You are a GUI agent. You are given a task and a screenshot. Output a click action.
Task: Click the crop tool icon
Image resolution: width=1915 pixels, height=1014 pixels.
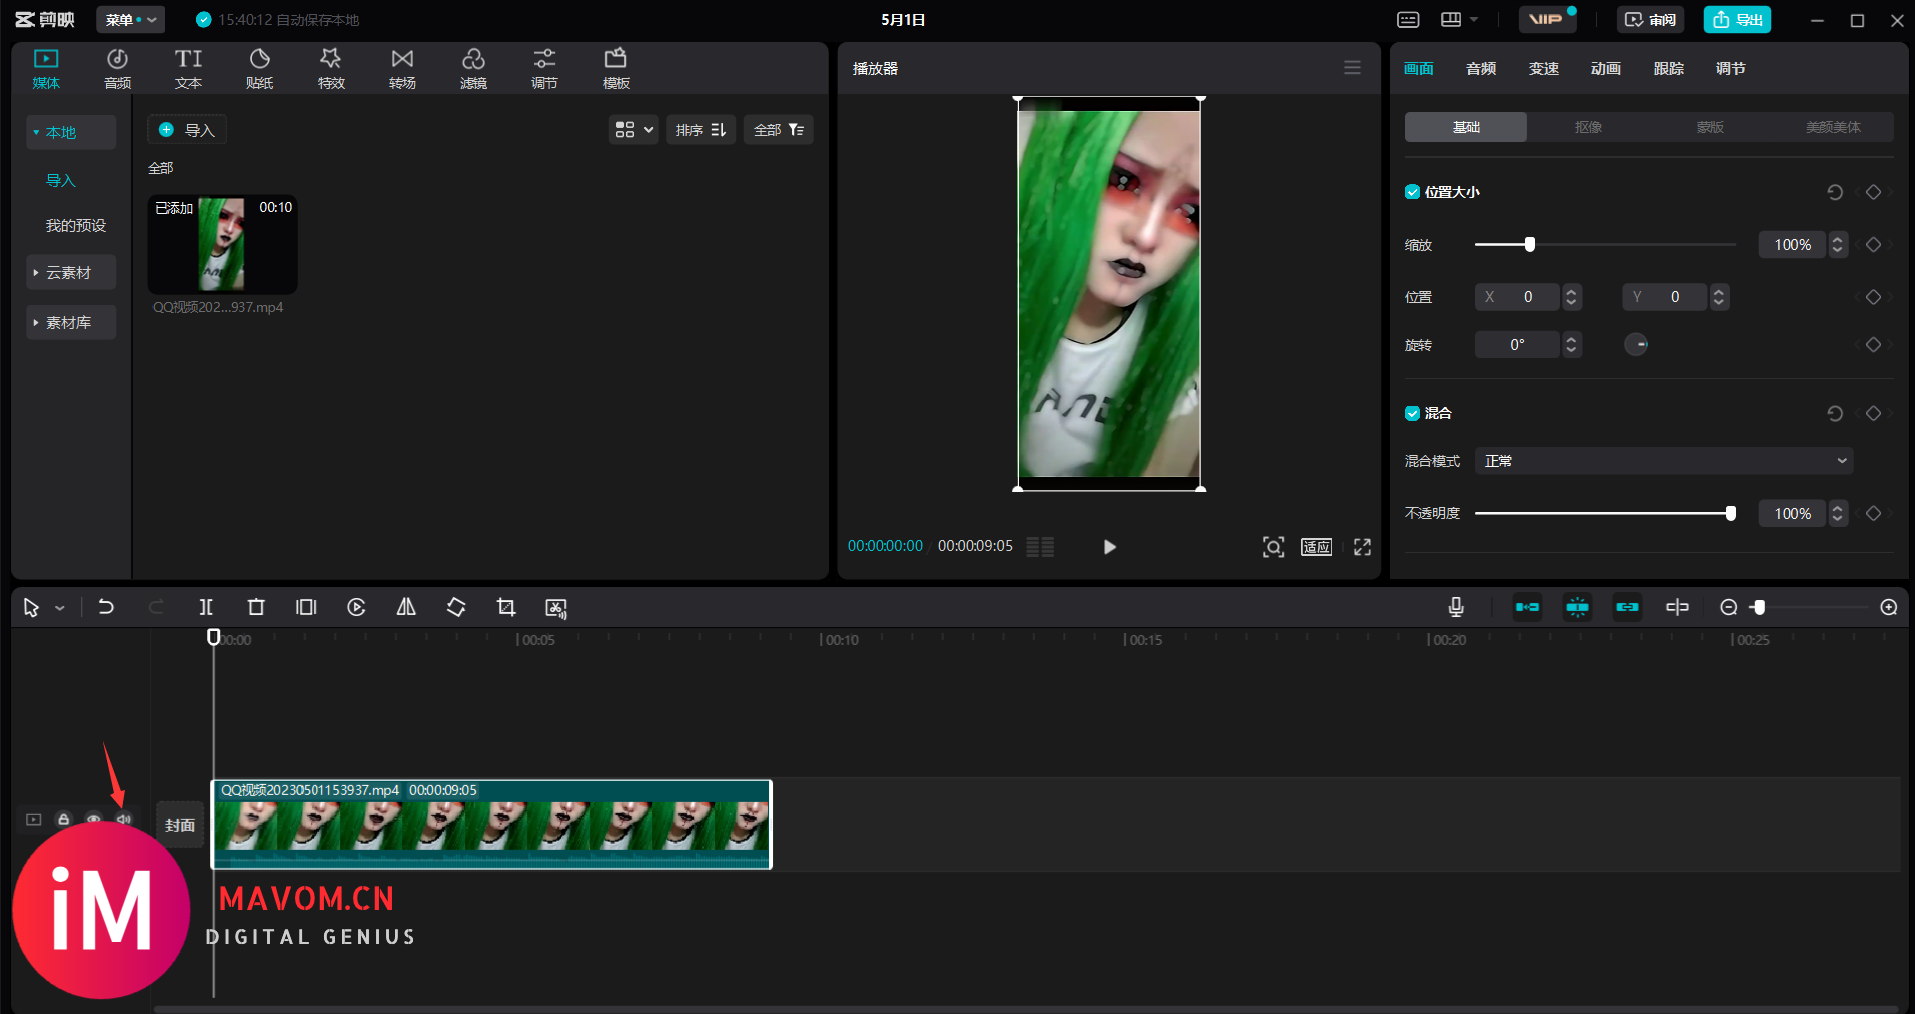[506, 607]
